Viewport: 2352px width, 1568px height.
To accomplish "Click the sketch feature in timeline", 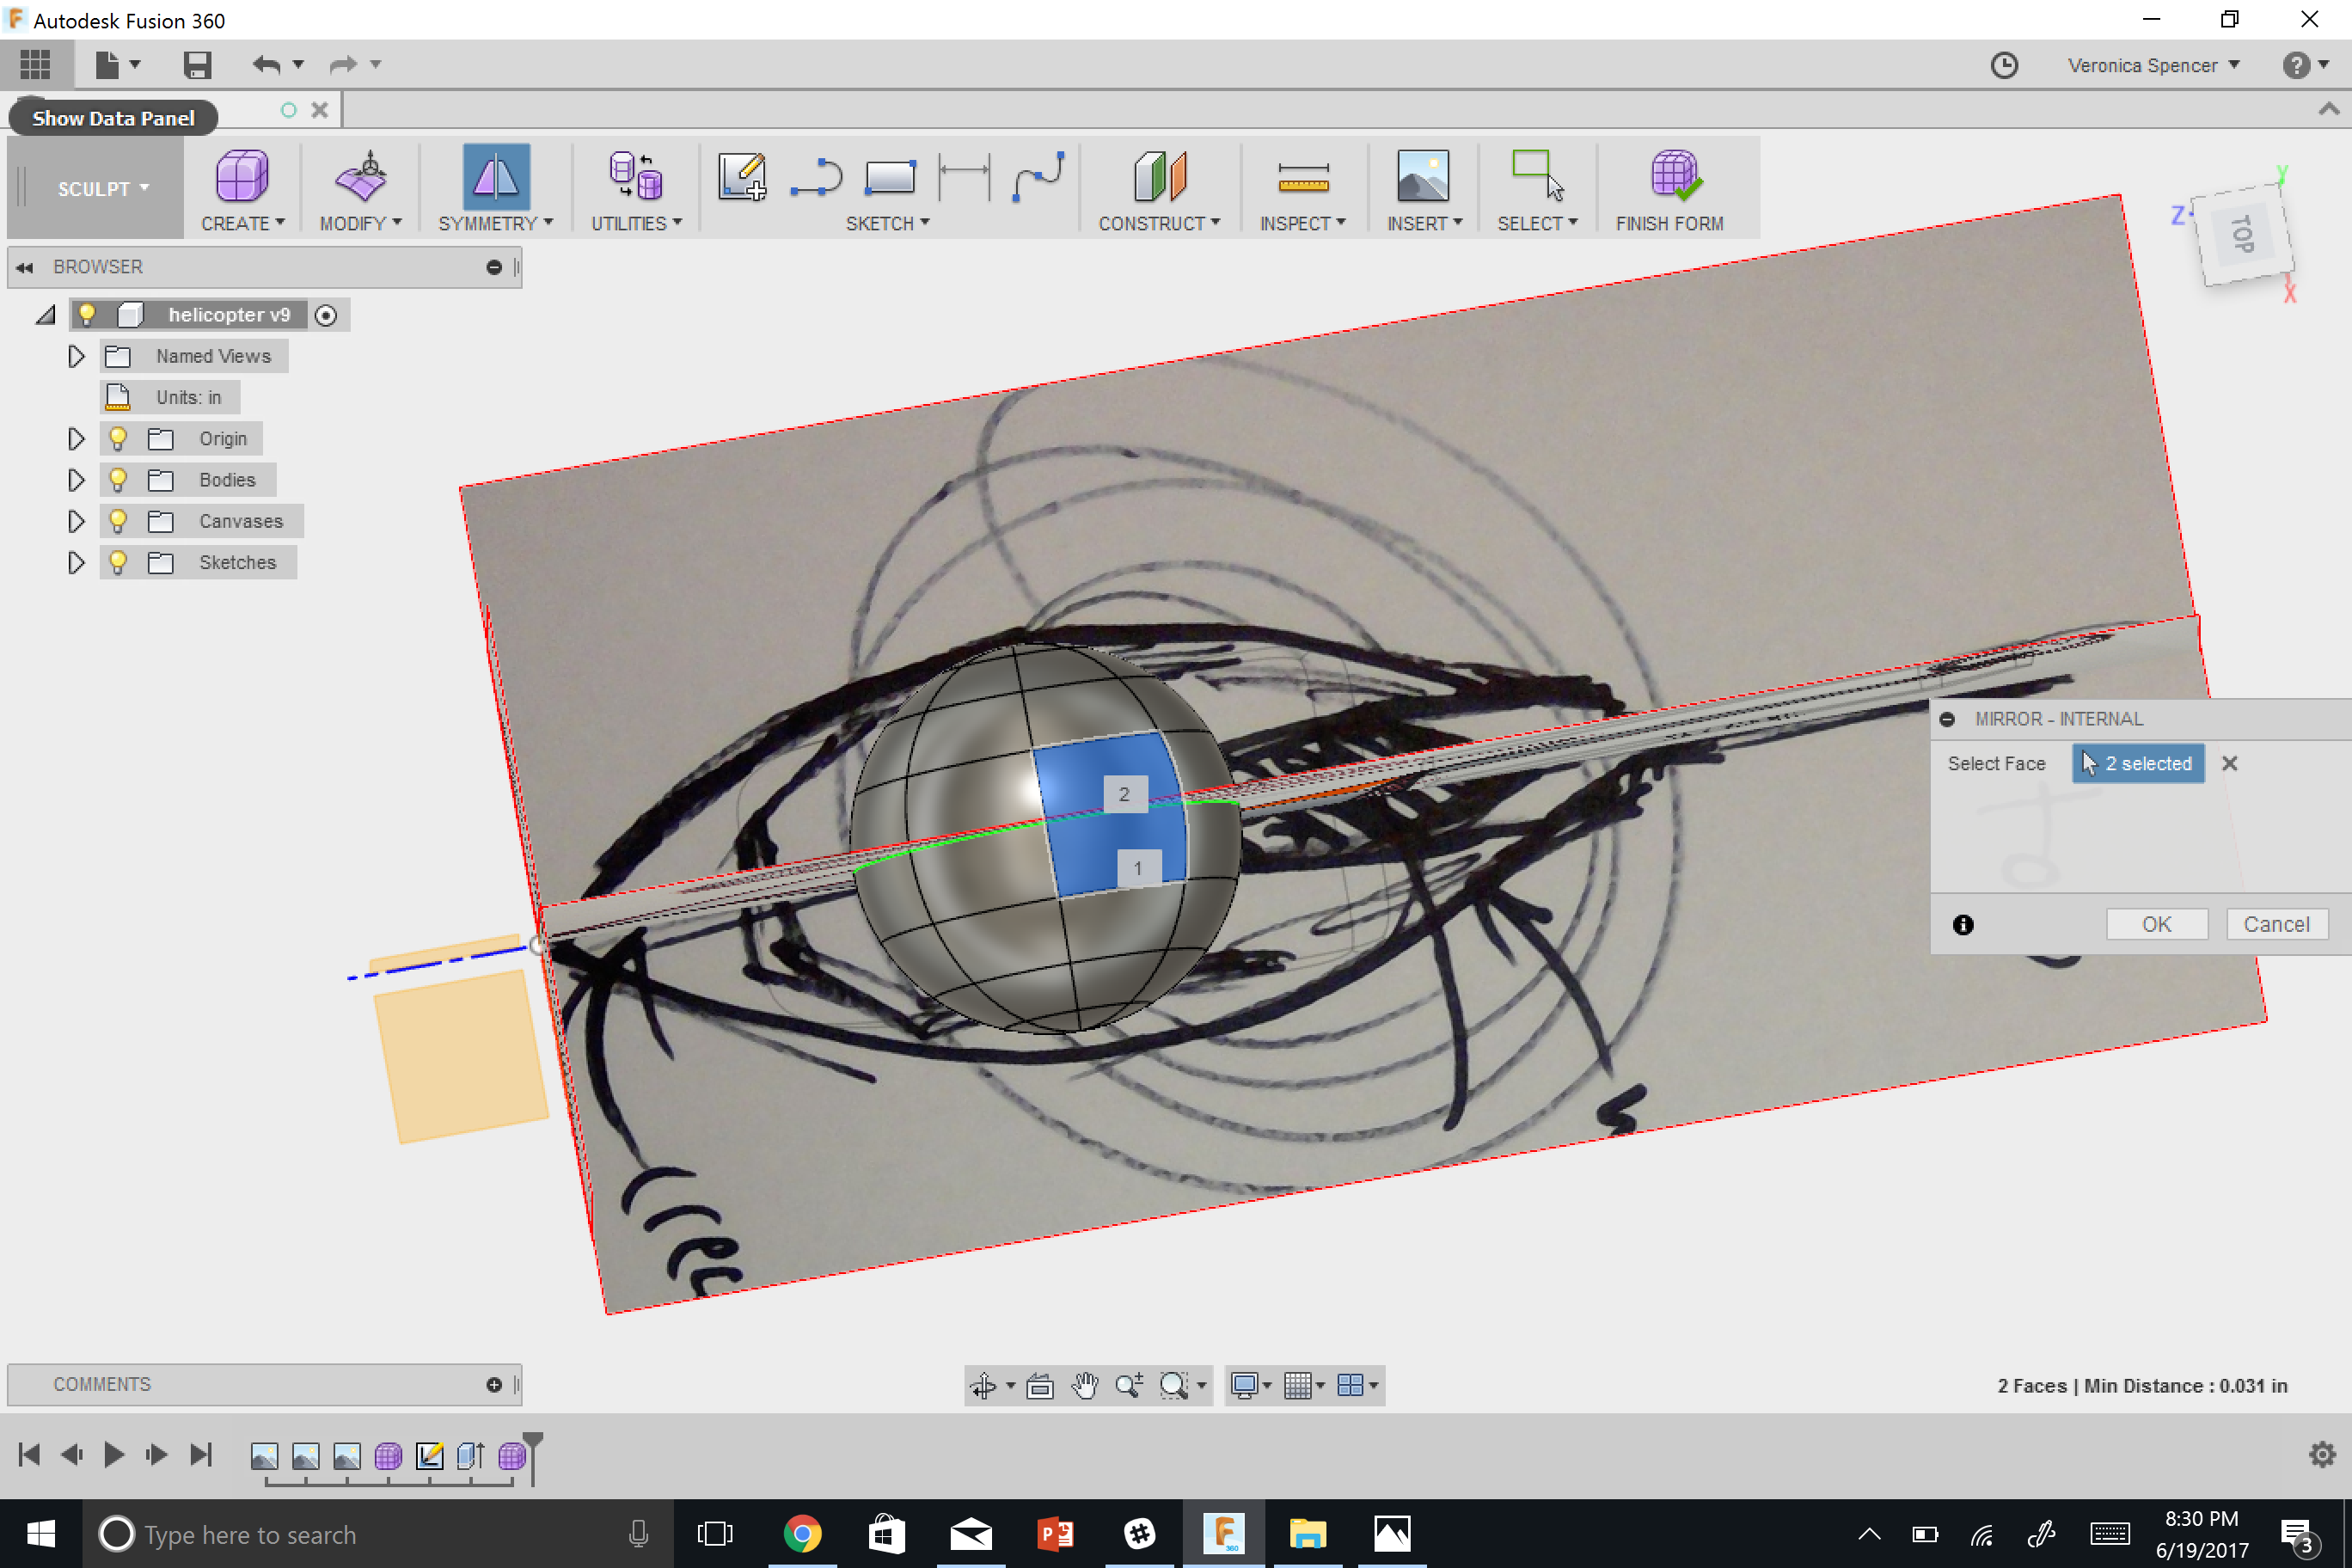I will [430, 1455].
